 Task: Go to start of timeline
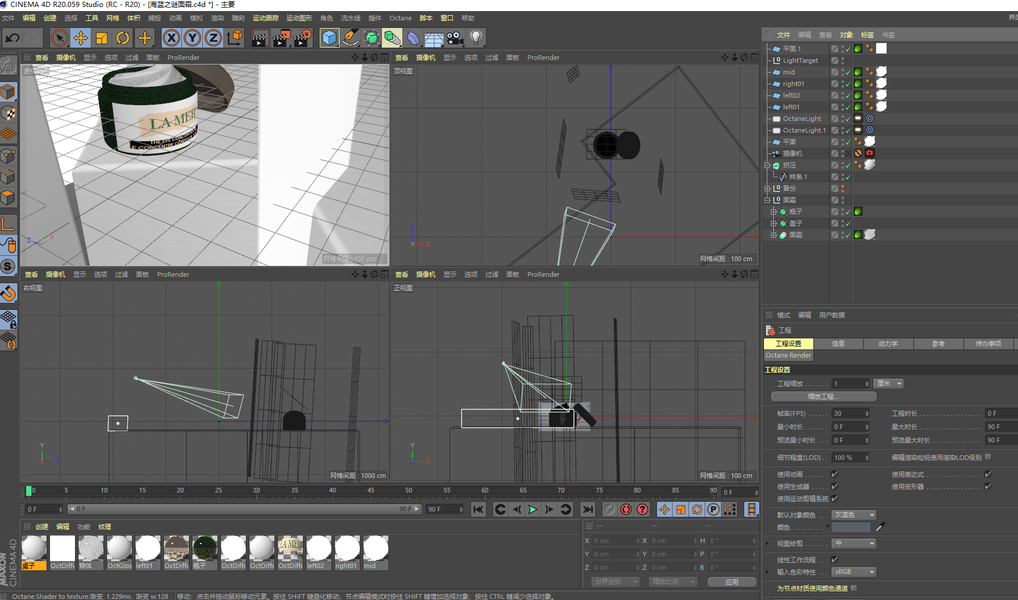(478, 510)
